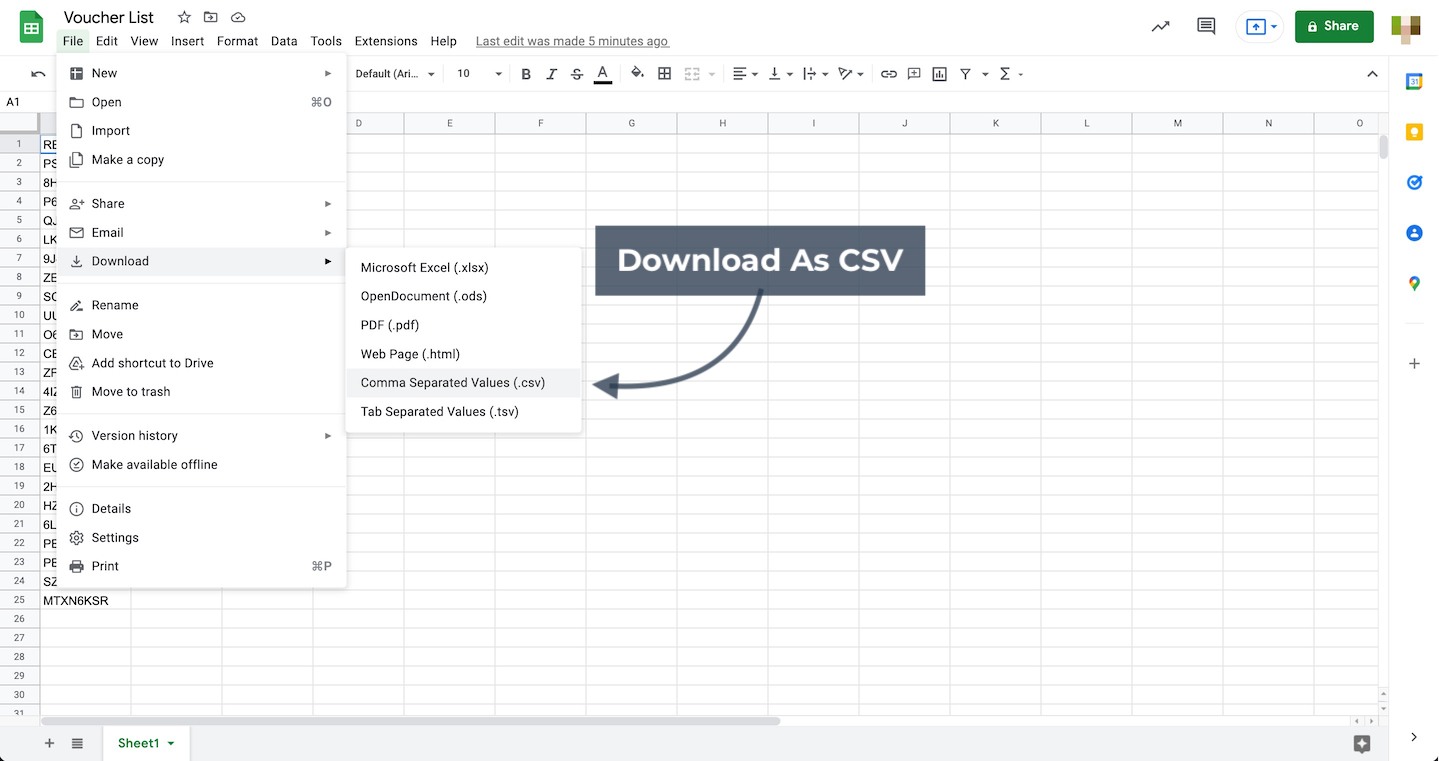Click Move to trash

pos(201,392)
